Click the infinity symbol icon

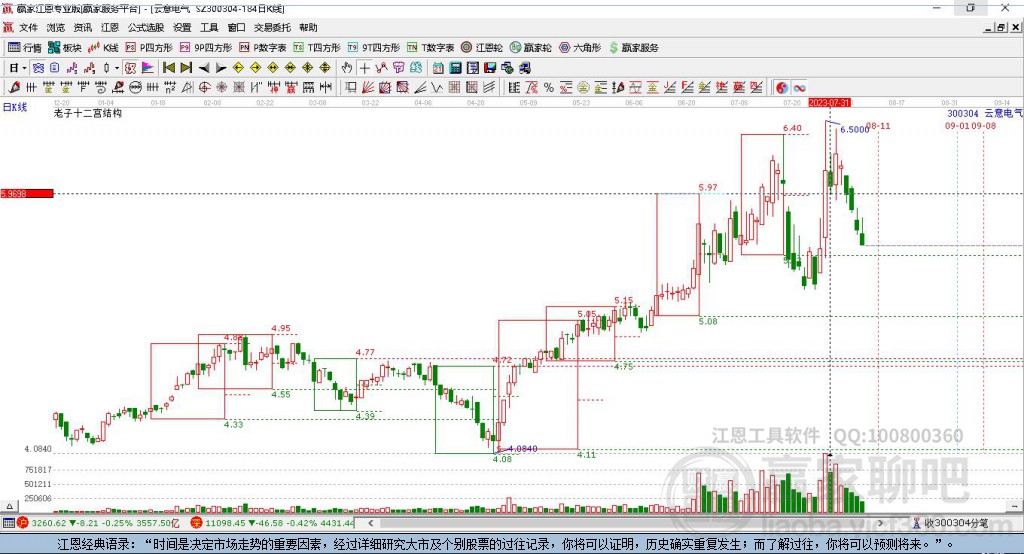point(799,87)
